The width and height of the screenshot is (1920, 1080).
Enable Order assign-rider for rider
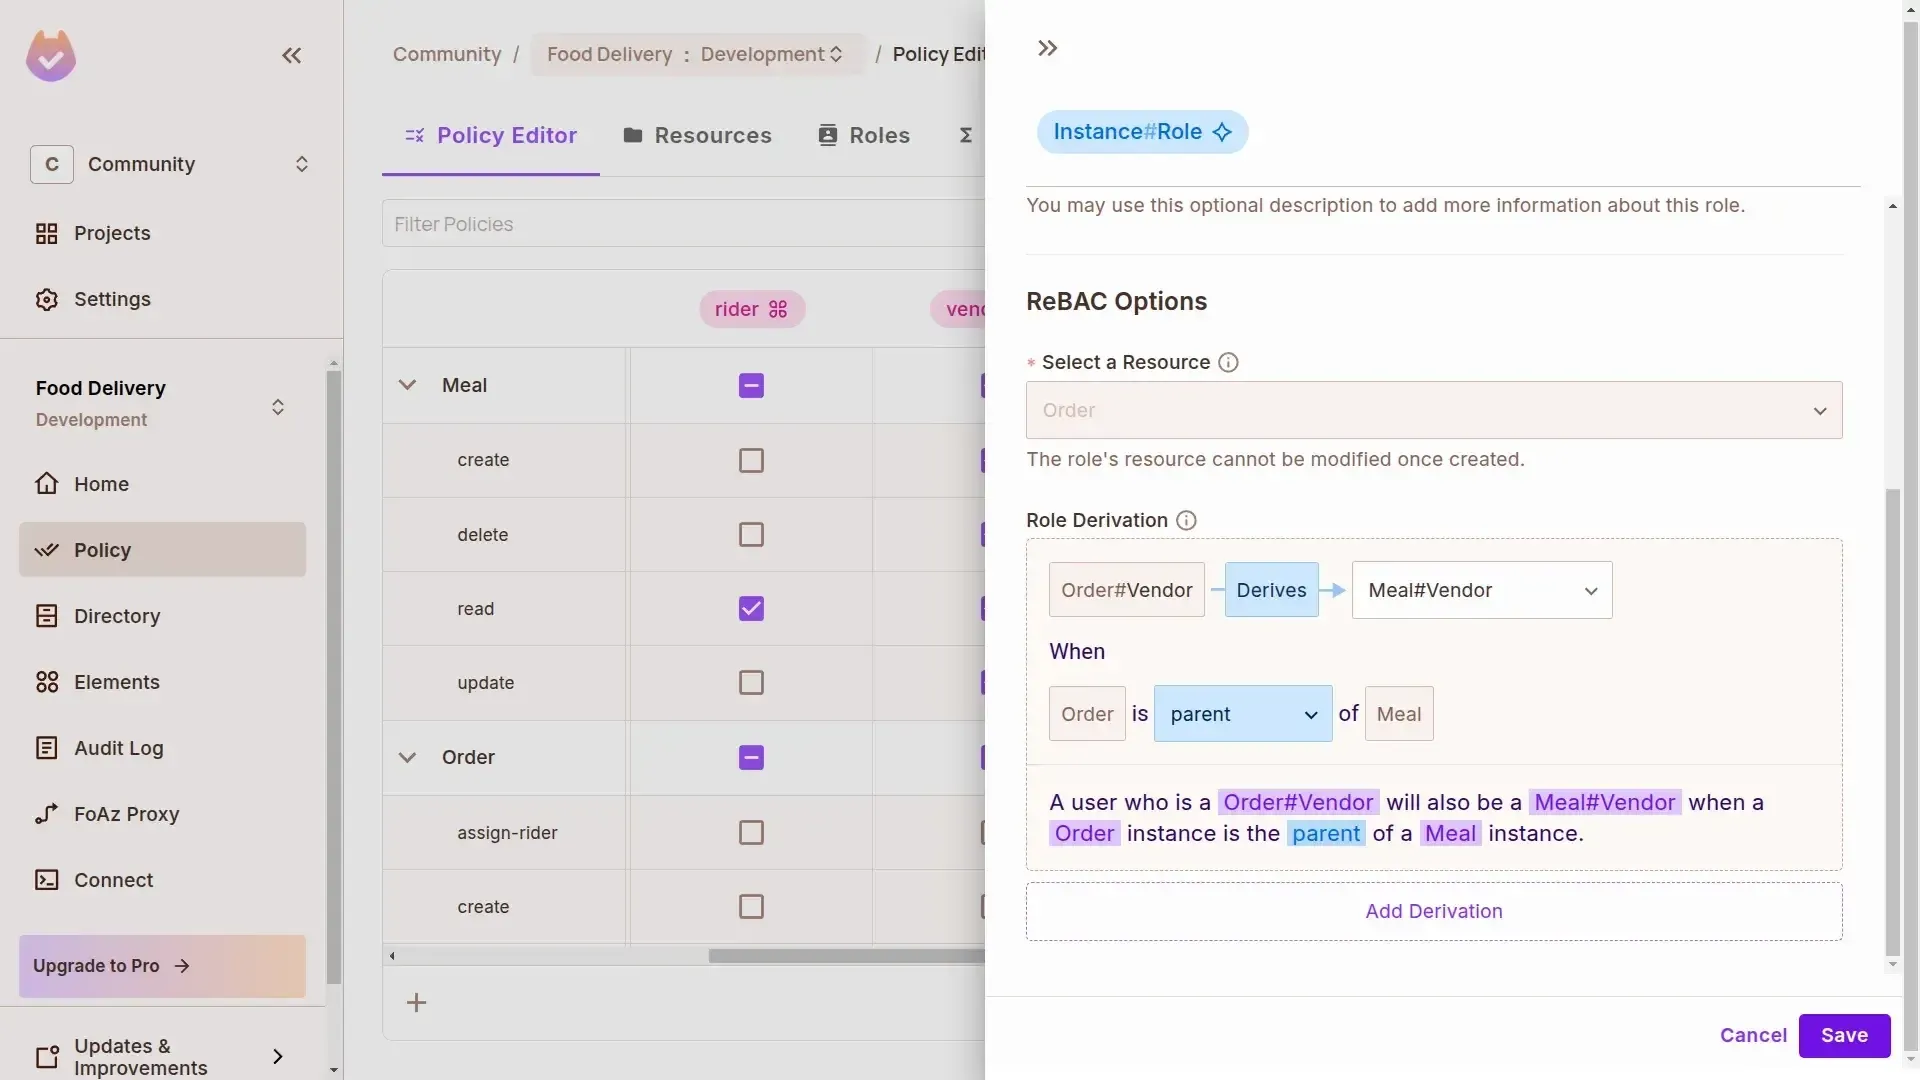(x=751, y=833)
